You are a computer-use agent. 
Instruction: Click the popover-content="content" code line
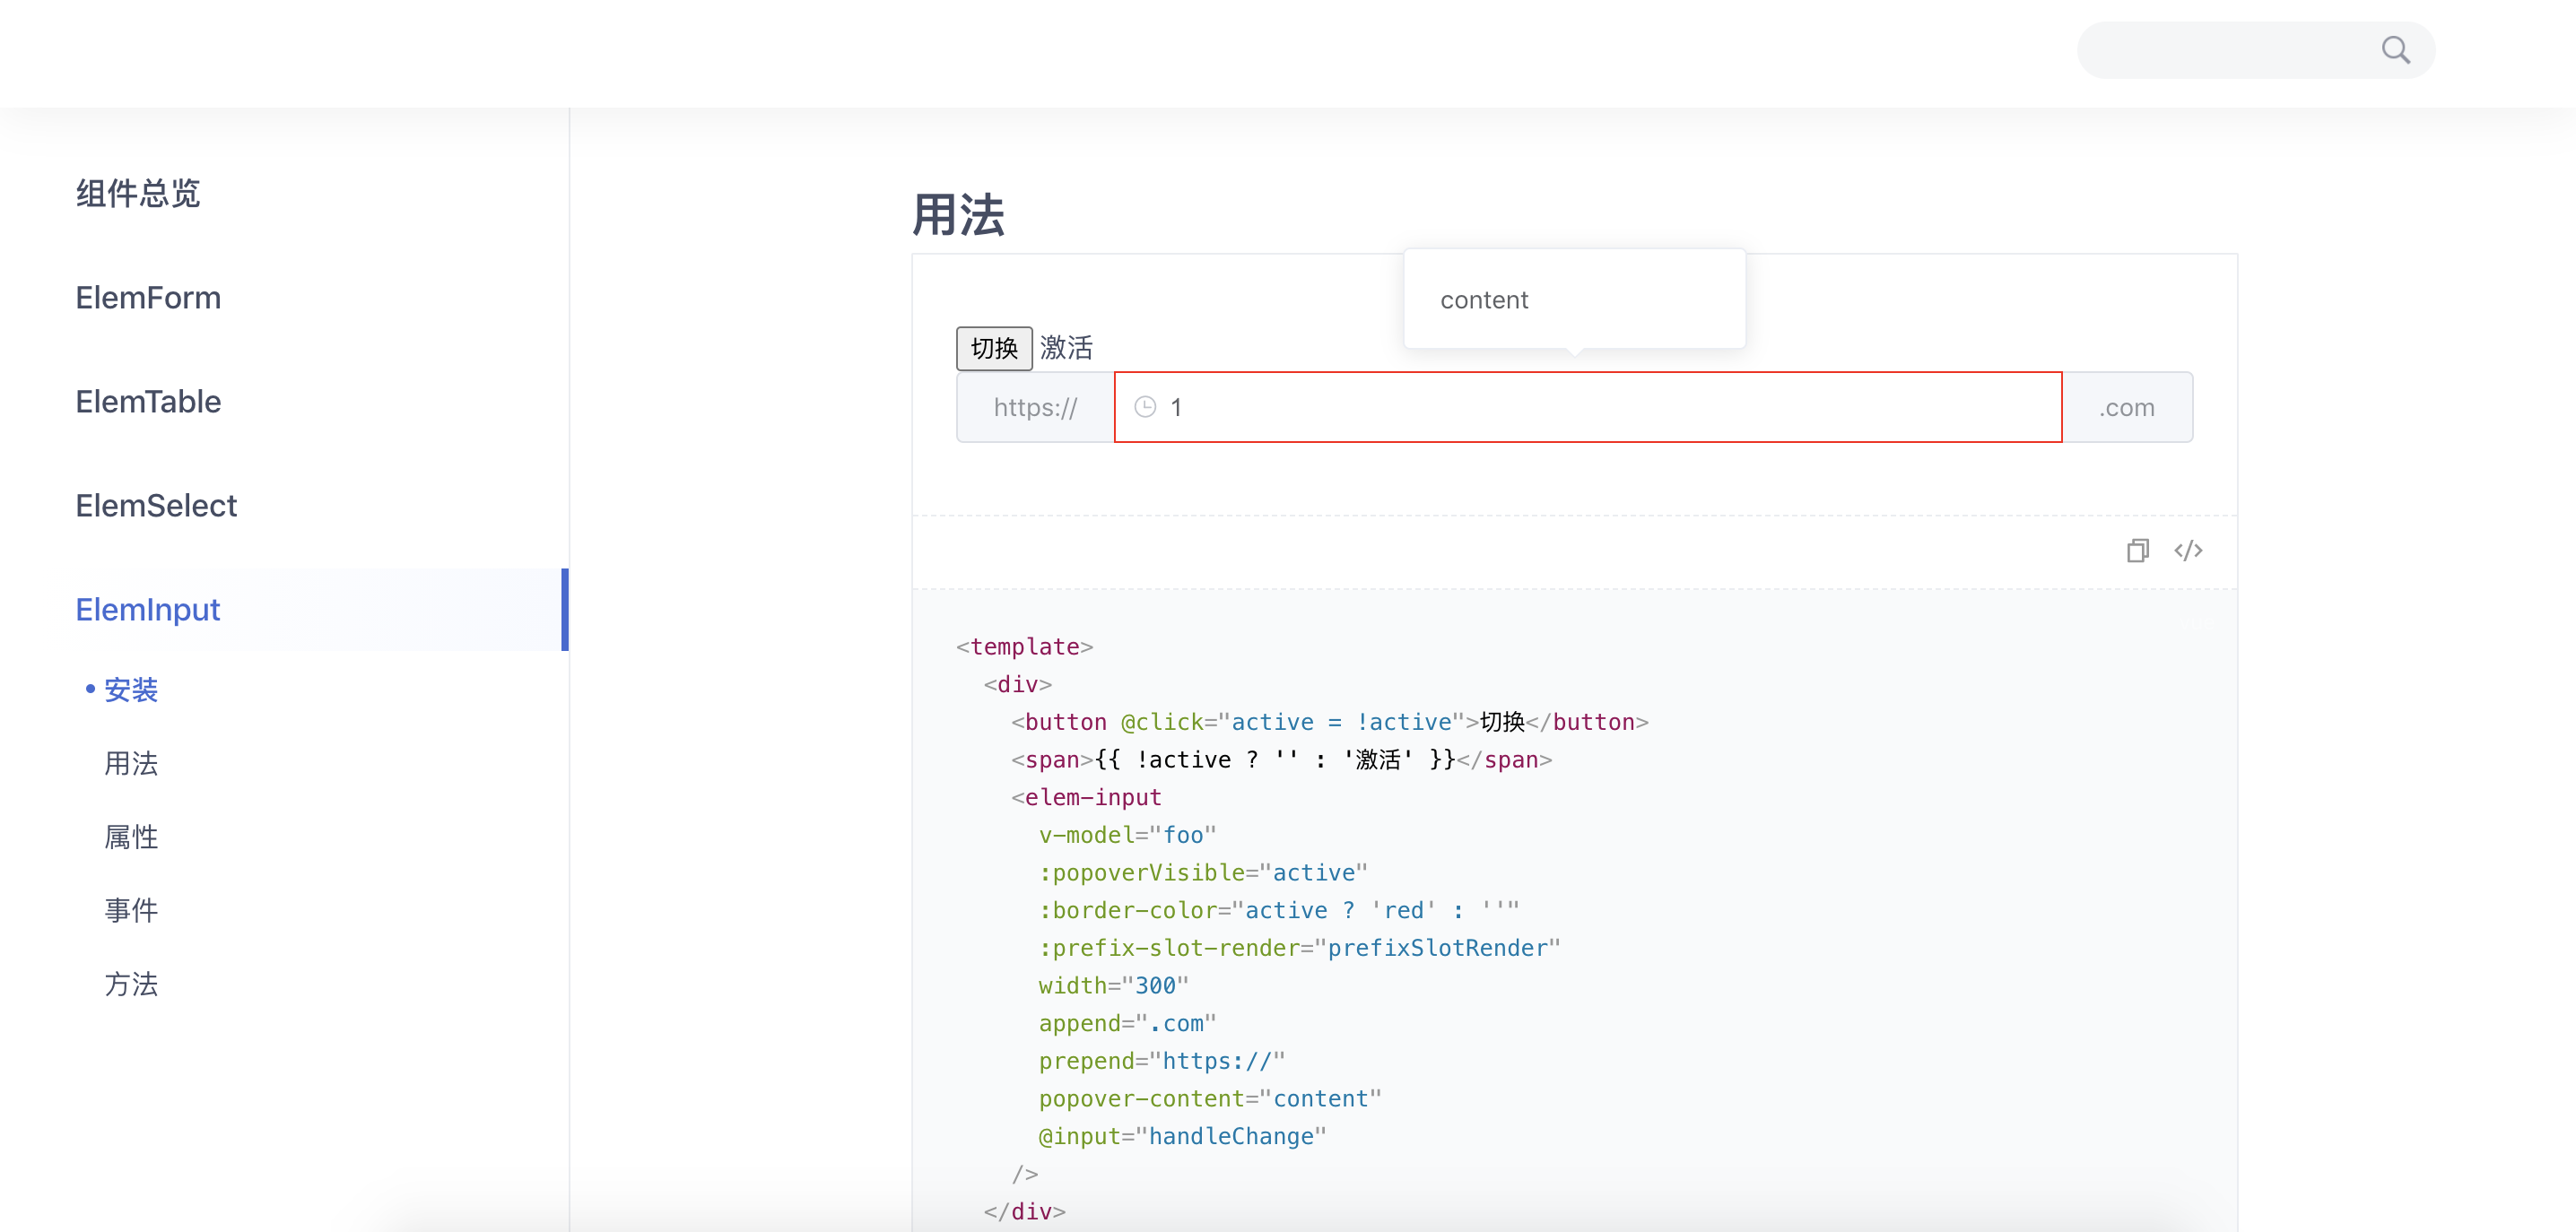(x=1210, y=1099)
